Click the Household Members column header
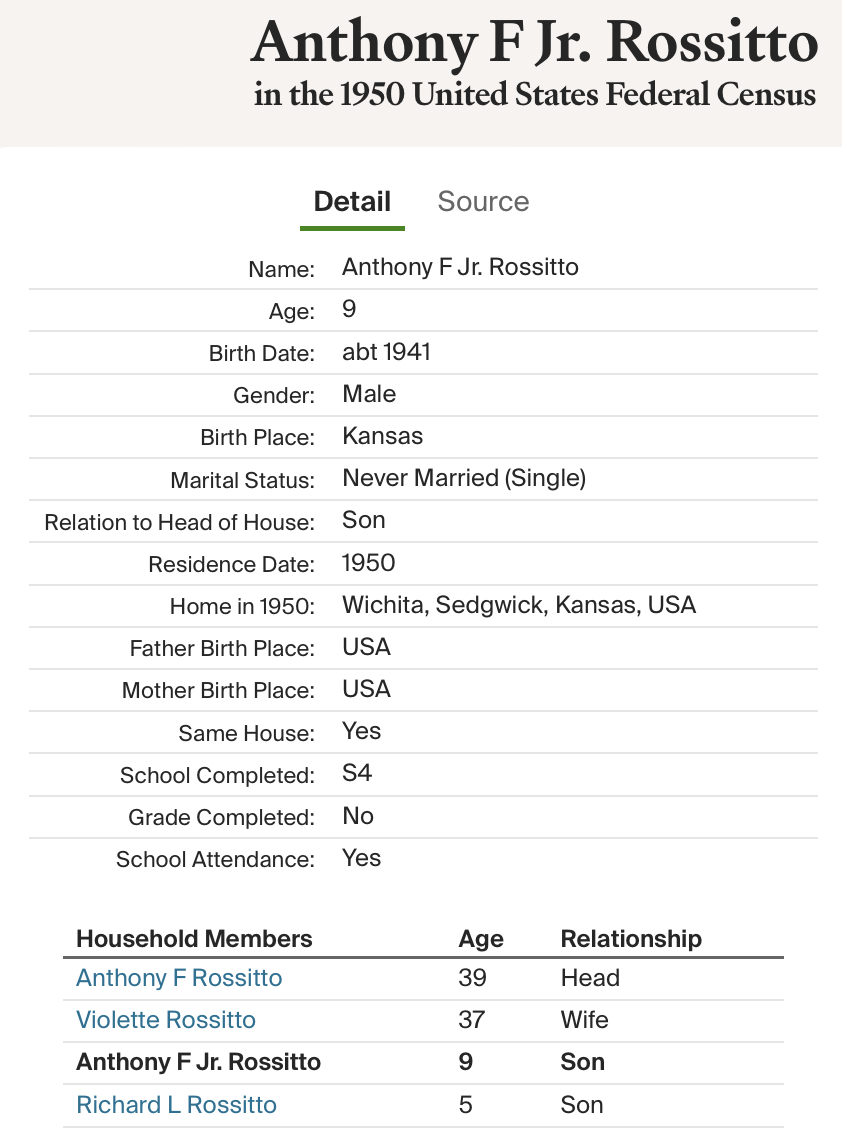This screenshot has width=842, height=1132. tap(194, 939)
